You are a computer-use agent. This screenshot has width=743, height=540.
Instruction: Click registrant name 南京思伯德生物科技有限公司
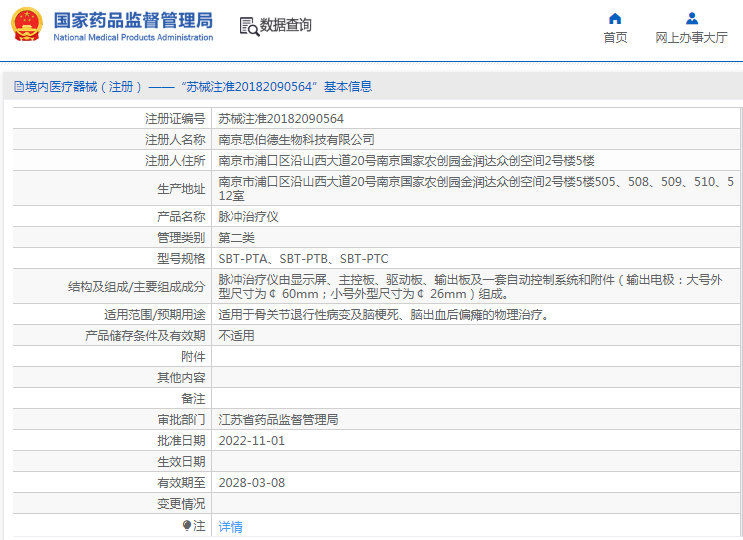[296, 139]
